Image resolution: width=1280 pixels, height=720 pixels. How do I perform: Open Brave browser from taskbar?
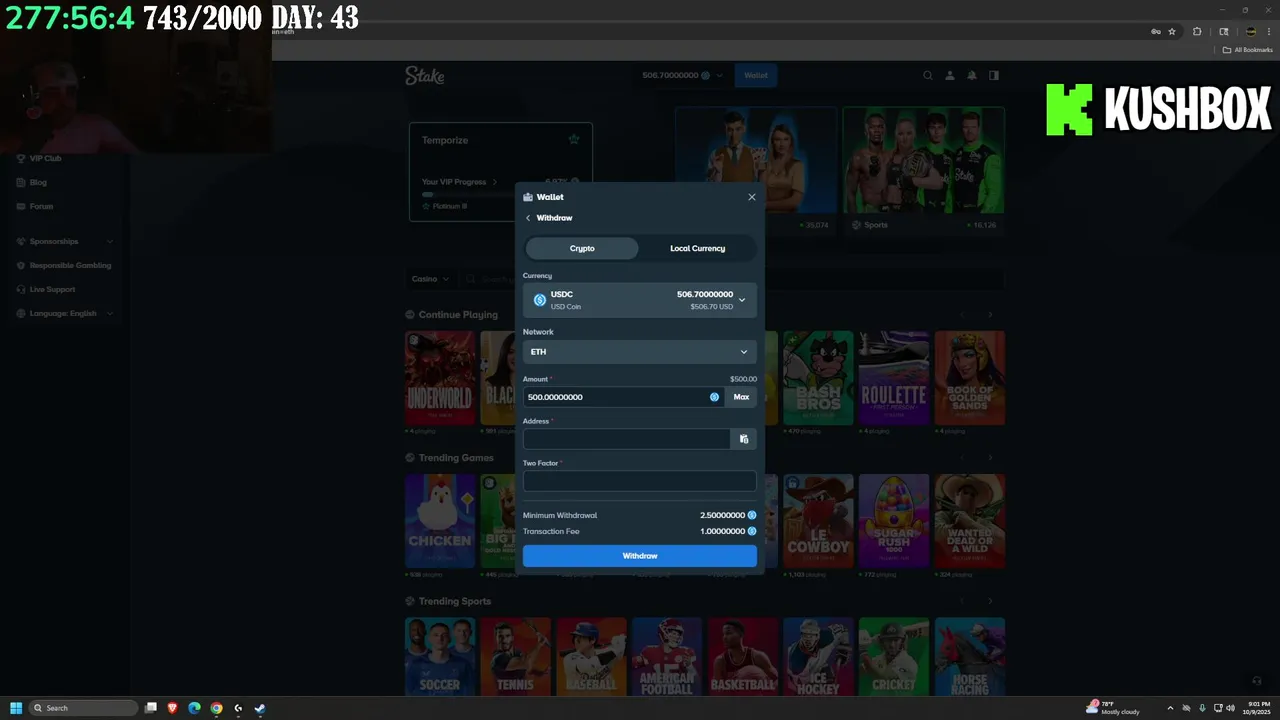point(172,708)
